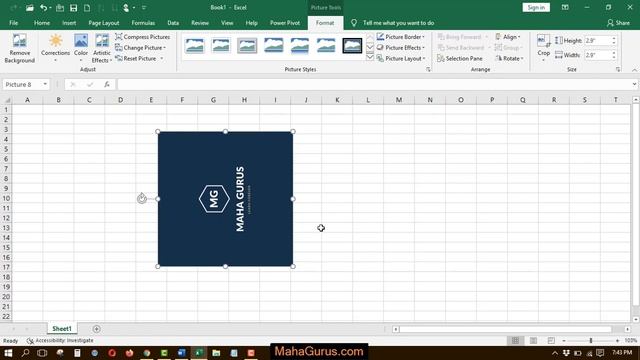Image resolution: width=640 pixels, height=360 pixels.
Task: Open Task View in the taskbar
Action: tap(42, 353)
